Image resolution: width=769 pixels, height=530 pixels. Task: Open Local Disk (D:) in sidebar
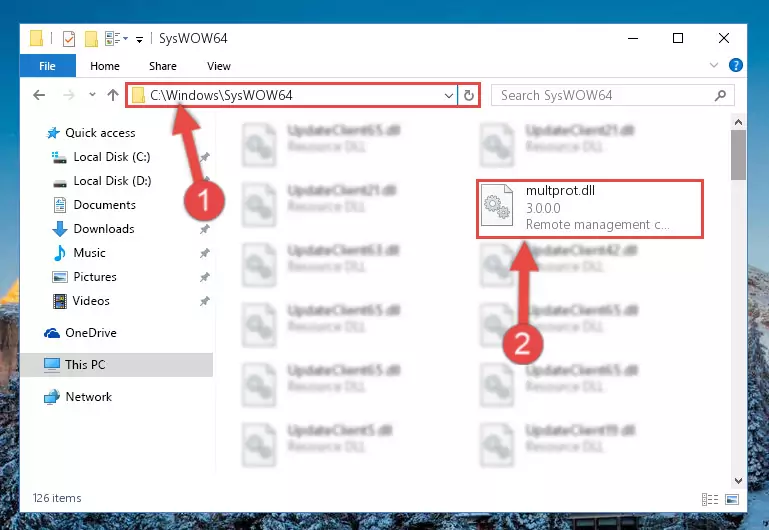[x=112, y=181]
